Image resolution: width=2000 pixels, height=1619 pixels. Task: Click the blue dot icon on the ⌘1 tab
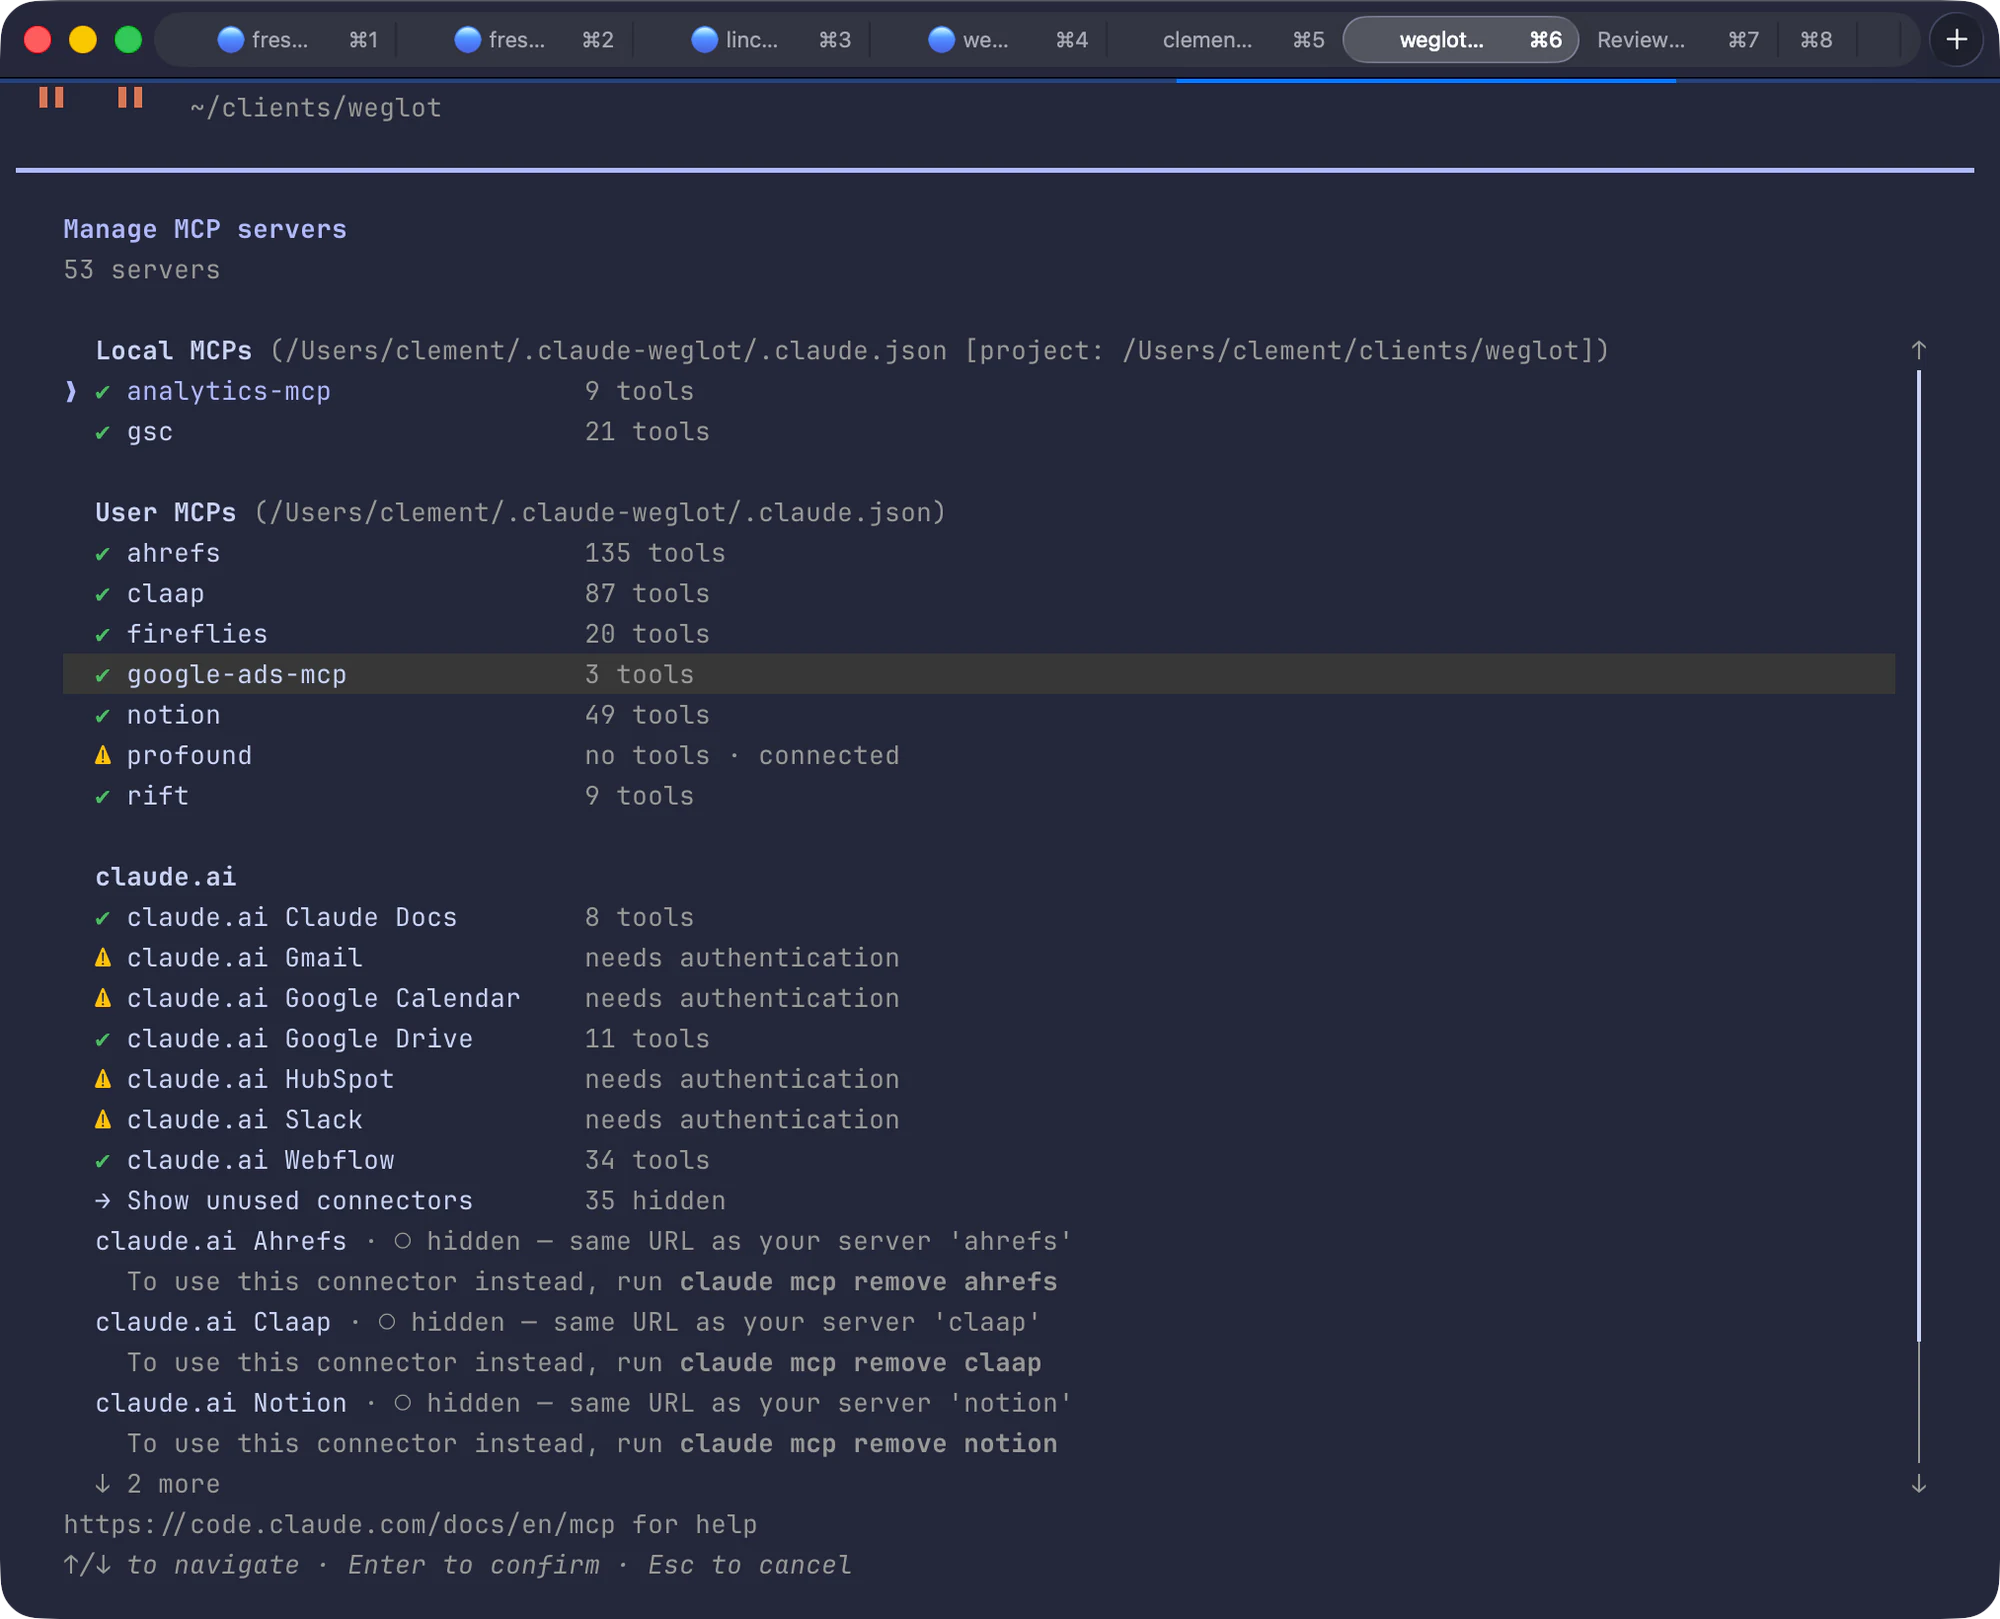tap(231, 40)
